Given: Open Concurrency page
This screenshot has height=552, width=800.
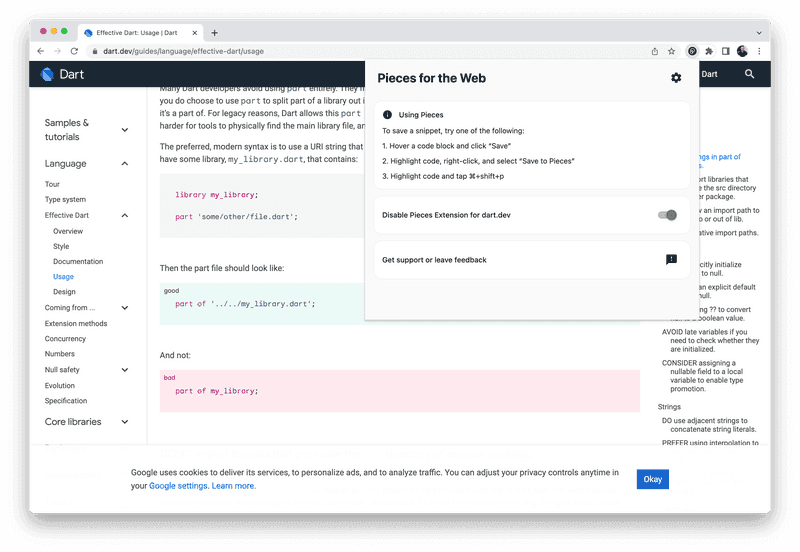Looking at the screenshot, I should (65, 339).
